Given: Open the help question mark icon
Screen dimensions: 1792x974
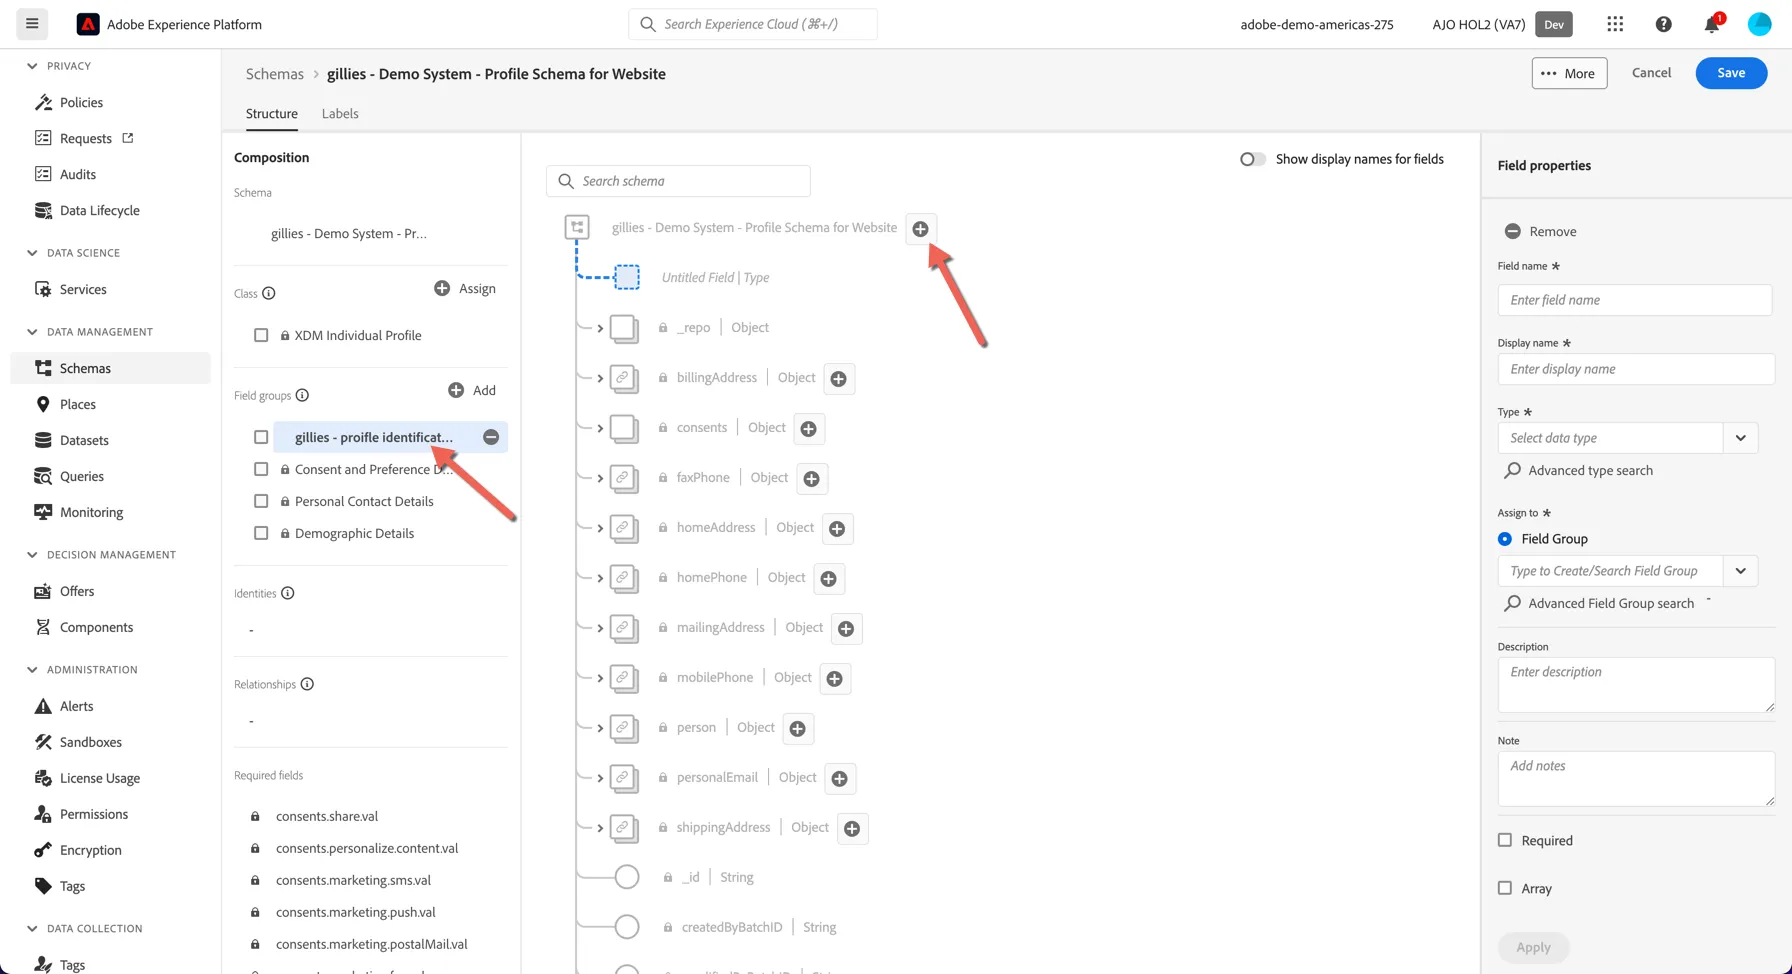Looking at the screenshot, I should (1663, 24).
